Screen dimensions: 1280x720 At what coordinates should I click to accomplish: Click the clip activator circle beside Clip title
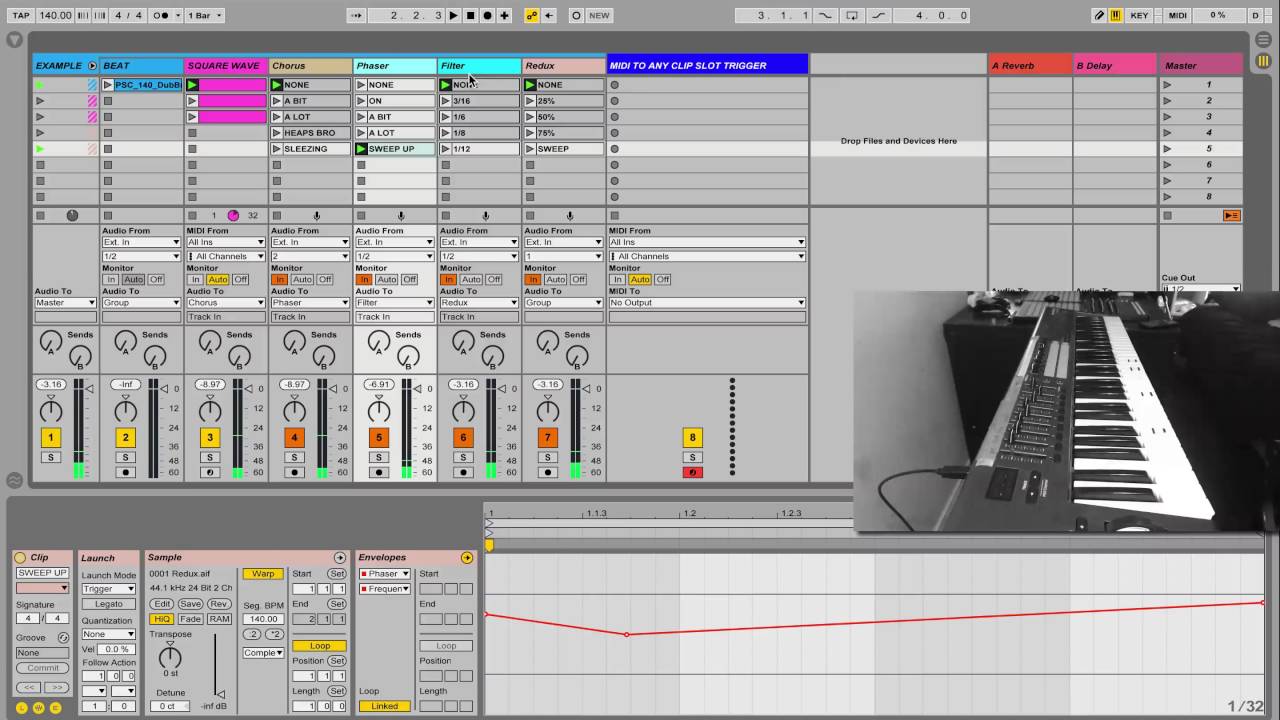(20, 558)
